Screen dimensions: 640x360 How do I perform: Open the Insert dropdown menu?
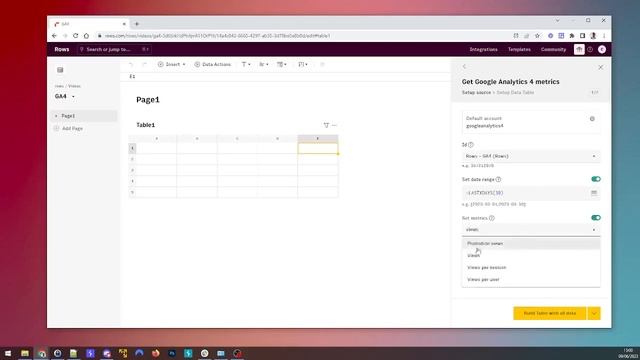[172, 64]
